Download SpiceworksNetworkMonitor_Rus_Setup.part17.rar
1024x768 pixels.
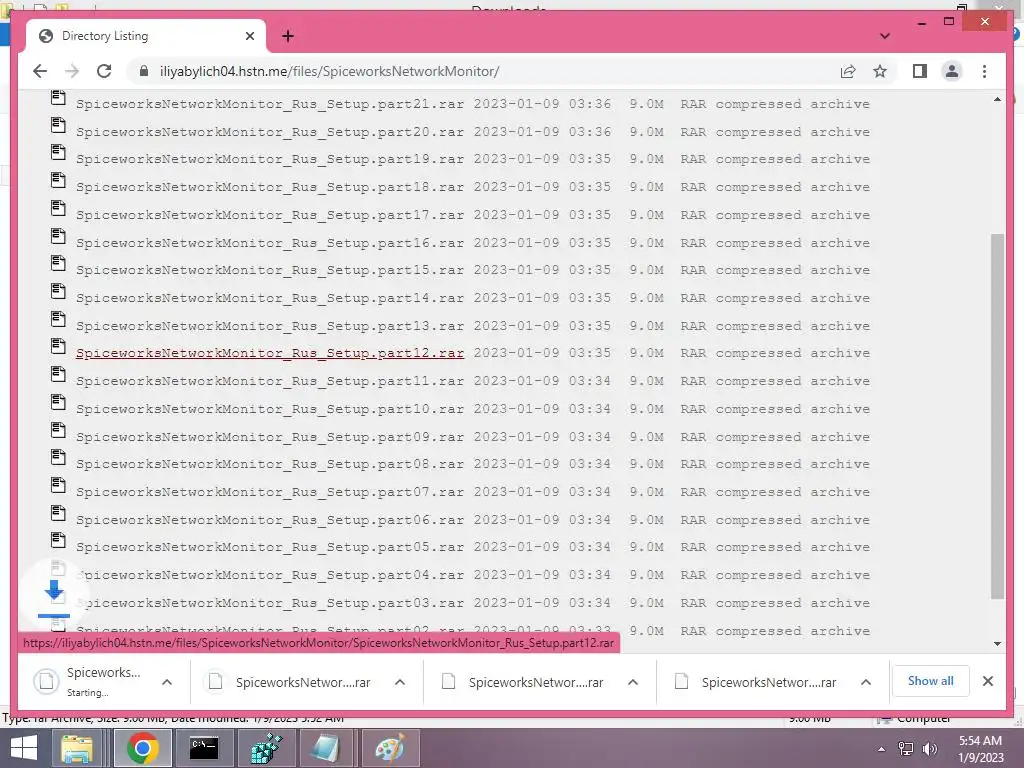(270, 215)
